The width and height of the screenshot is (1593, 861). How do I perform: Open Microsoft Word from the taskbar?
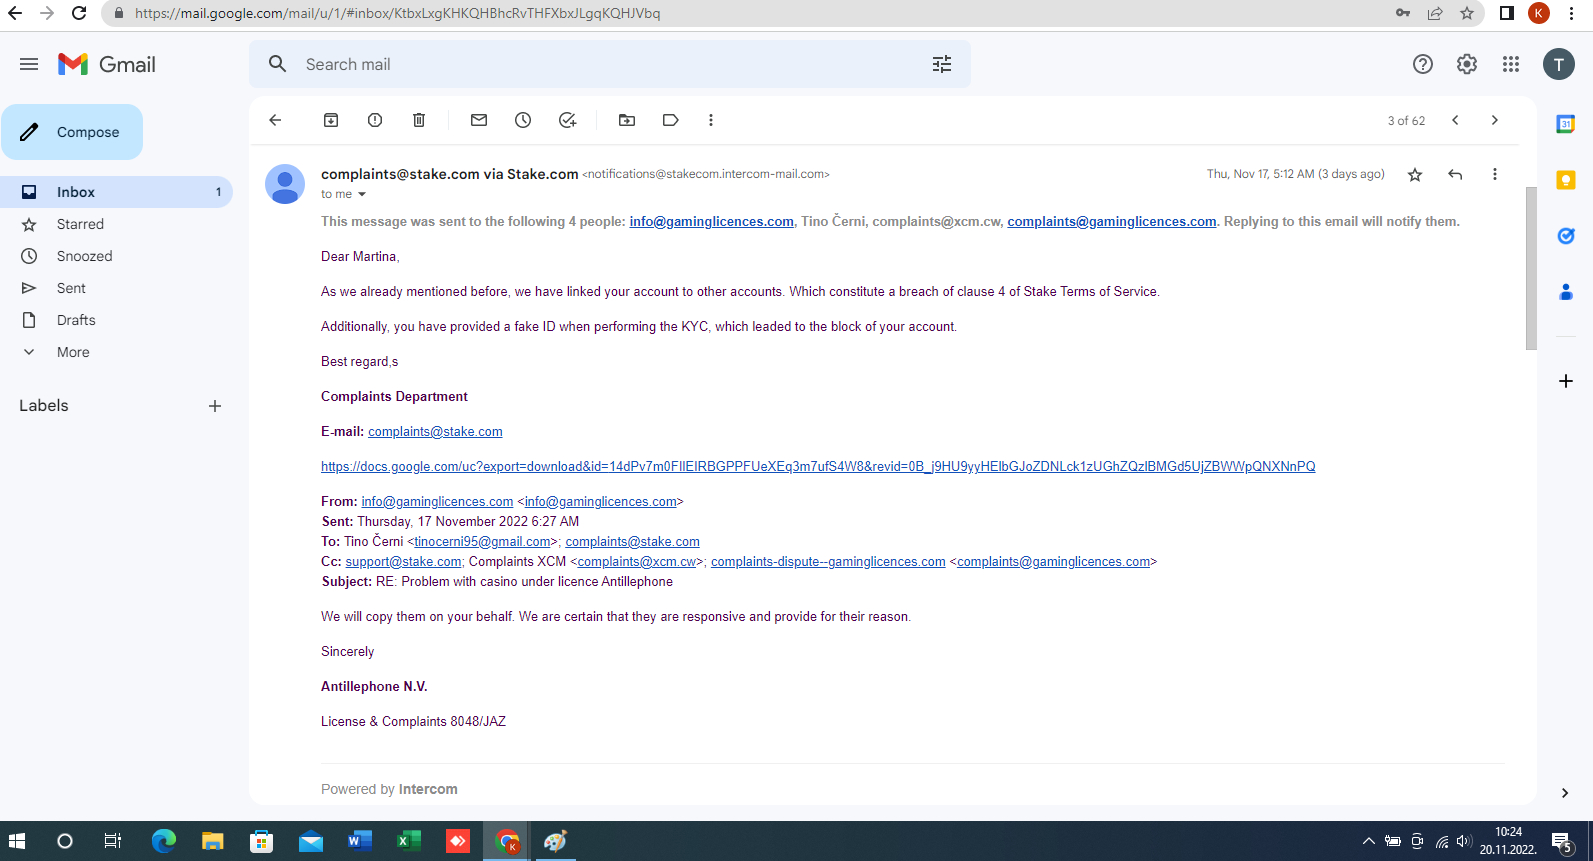click(359, 841)
